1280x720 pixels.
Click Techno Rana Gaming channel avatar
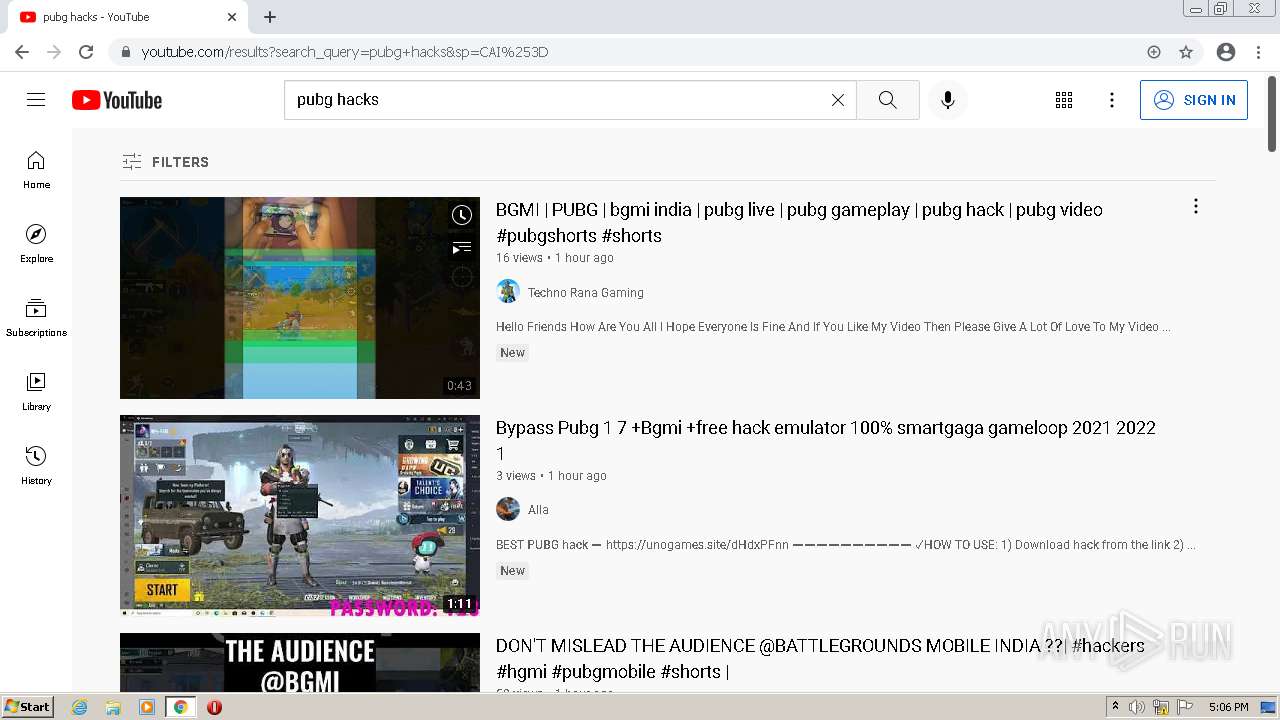coord(508,291)
